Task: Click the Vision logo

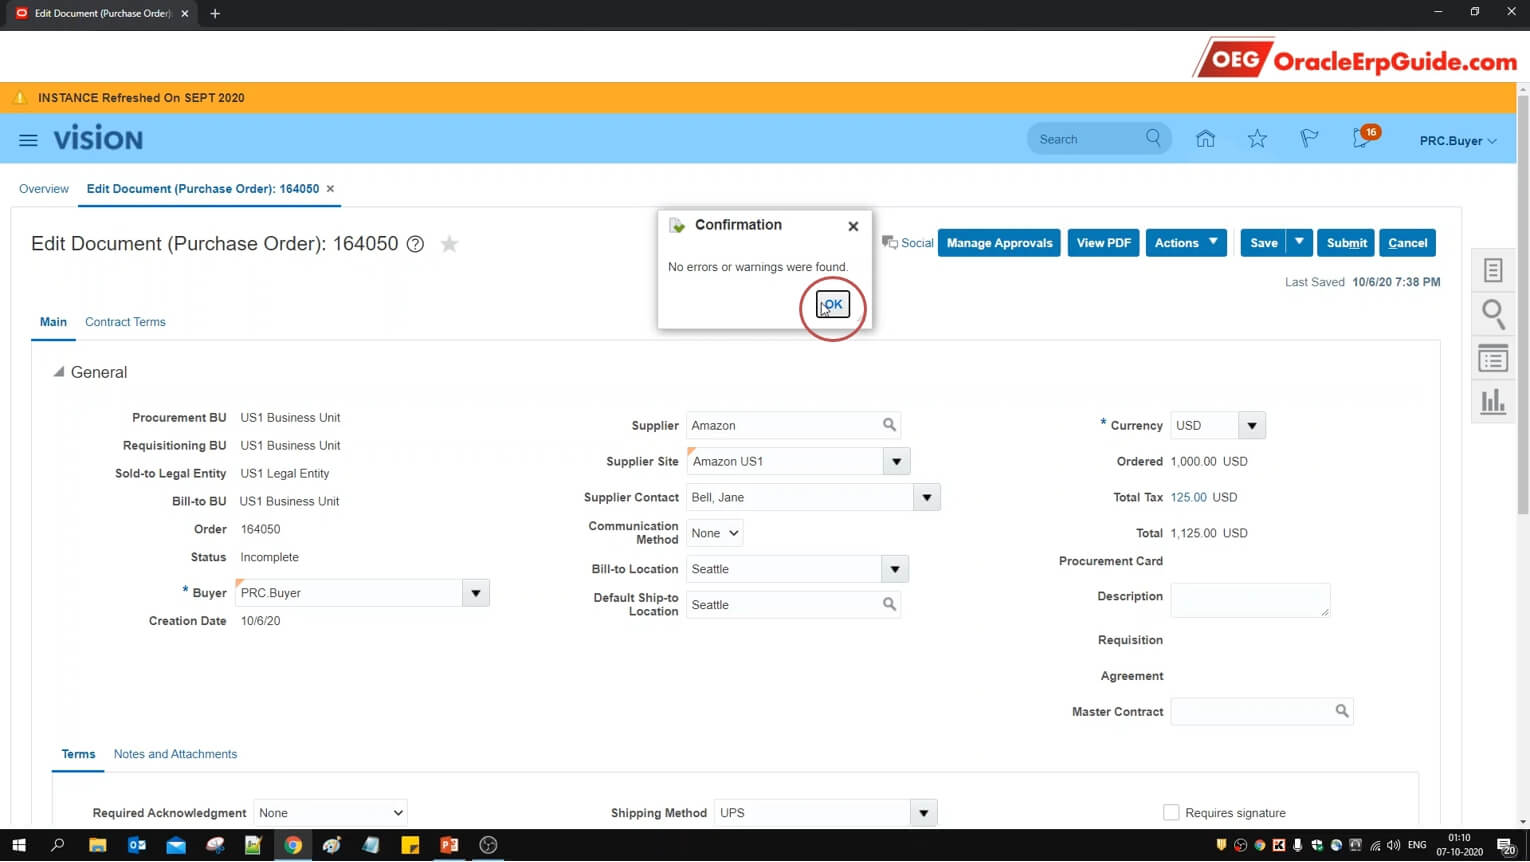Action: (x=98, y=139)
